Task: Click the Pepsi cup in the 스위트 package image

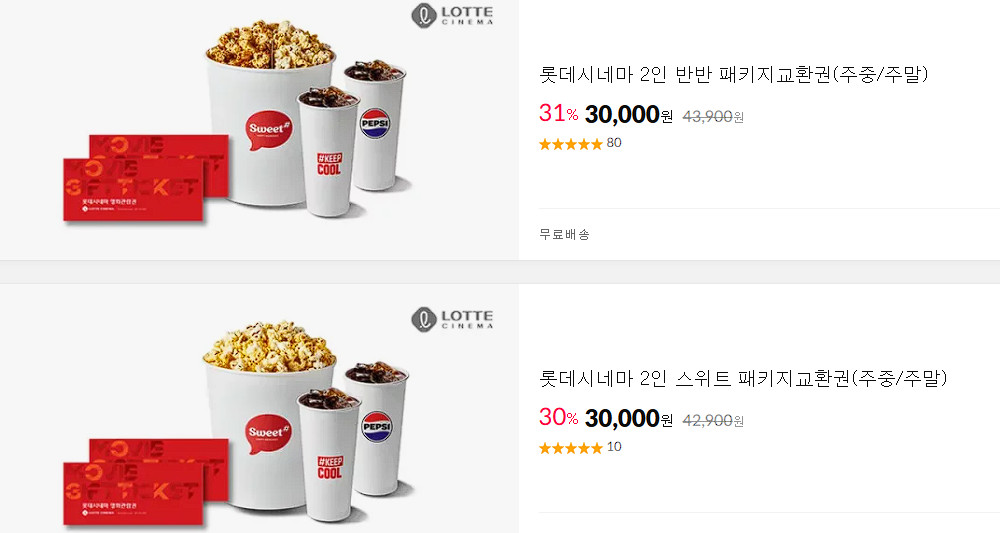Action: [376, 428]
